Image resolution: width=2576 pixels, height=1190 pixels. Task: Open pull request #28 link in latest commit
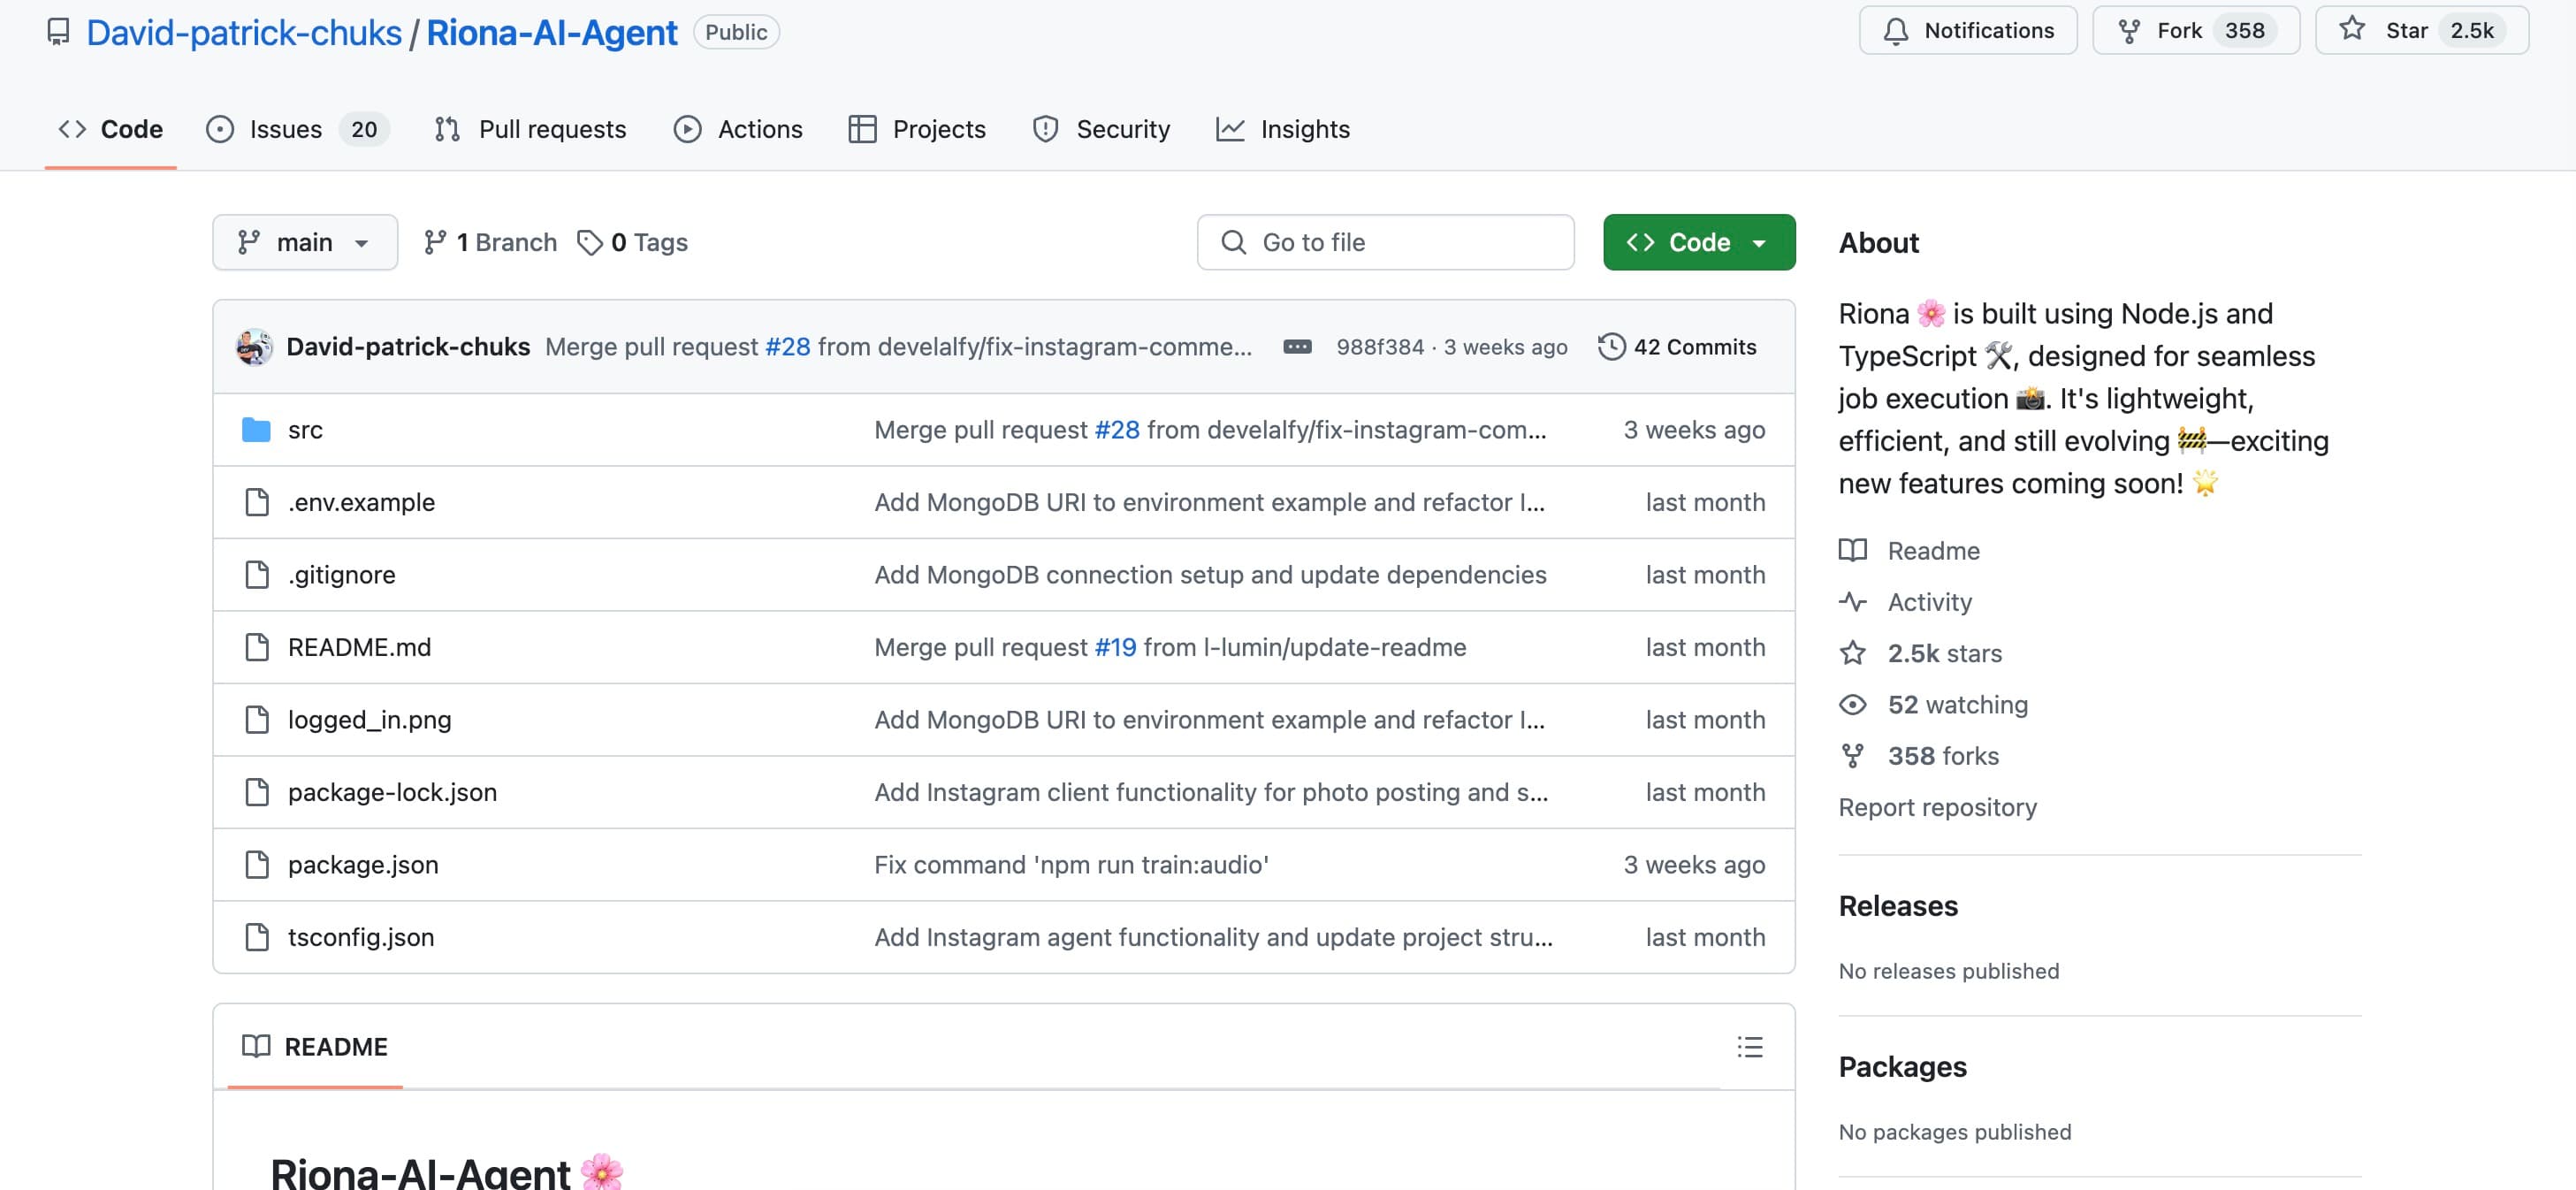pyautogui.click(x=788, y=347)
